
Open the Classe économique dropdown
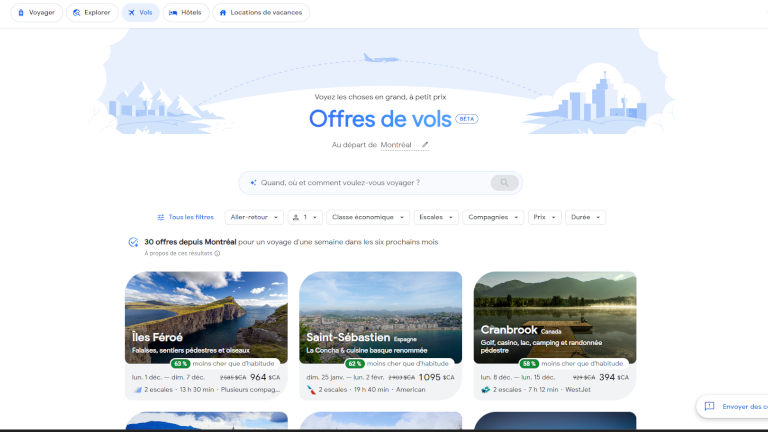[368, 217]
